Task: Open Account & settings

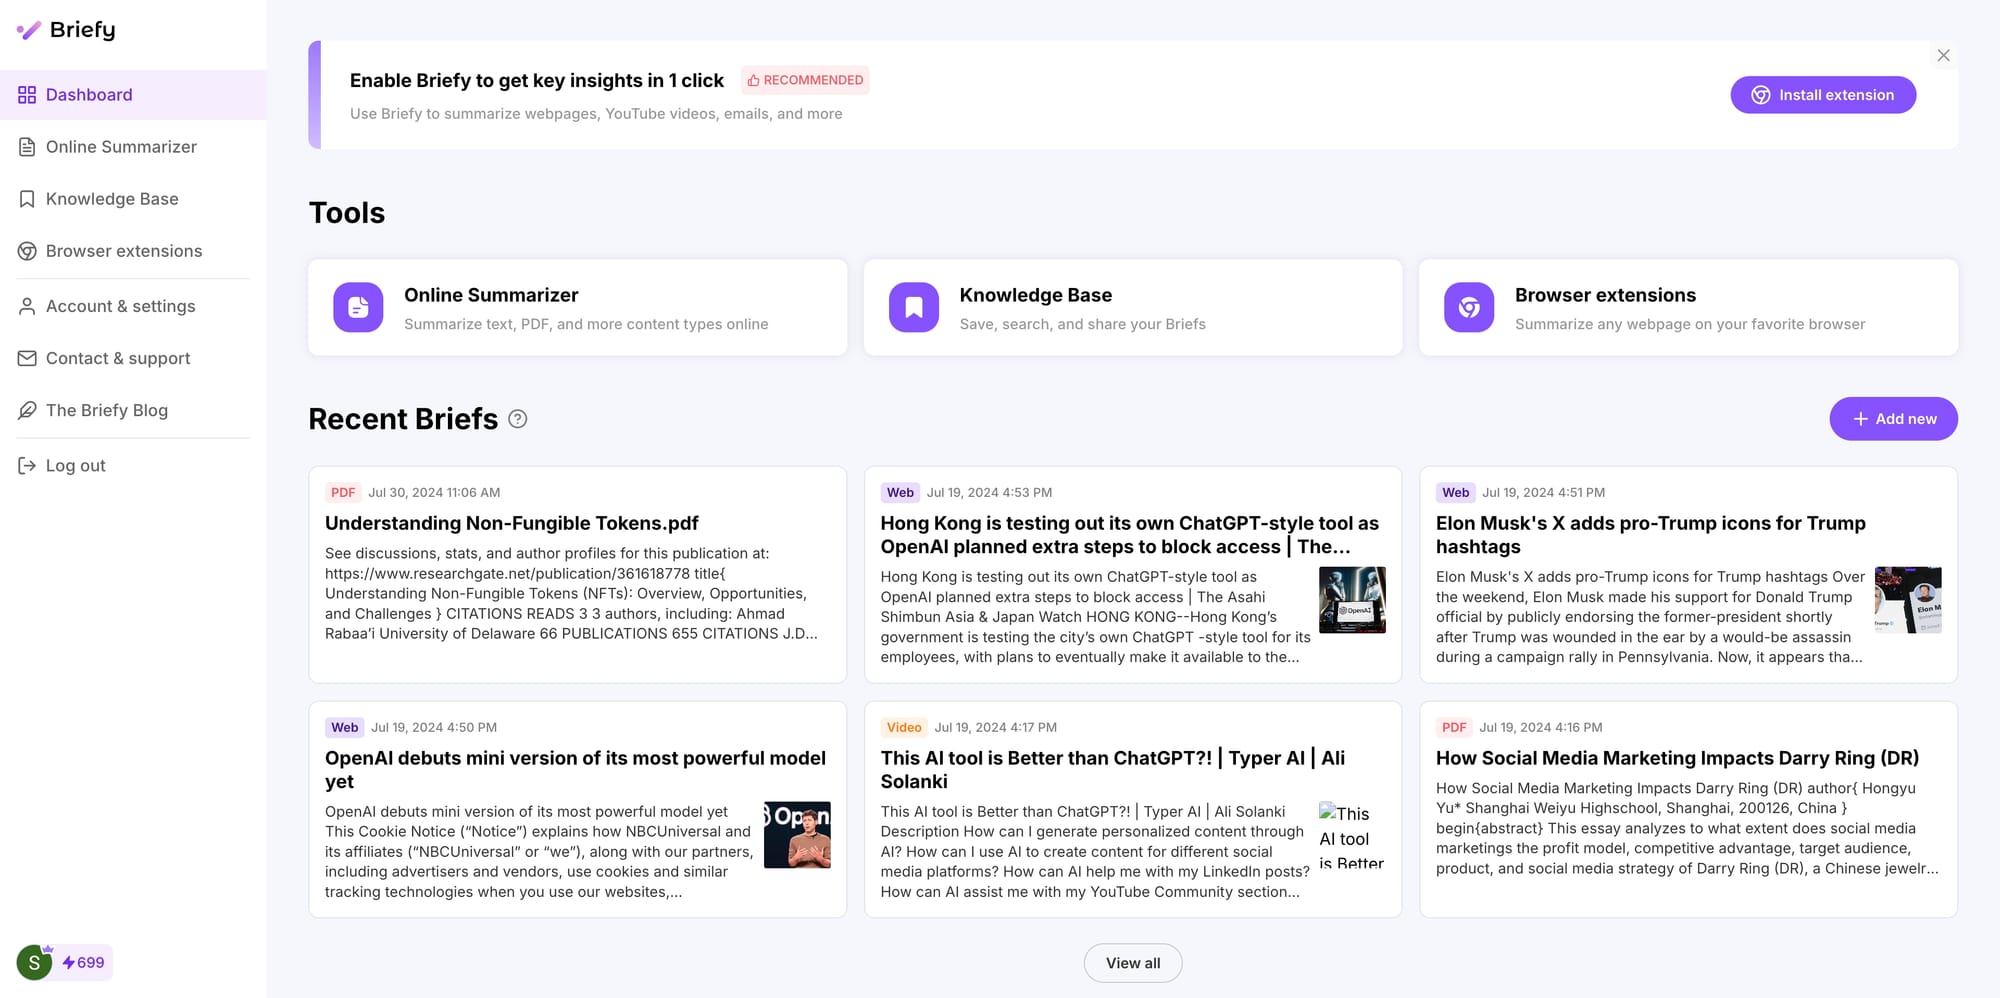Action: tap(133, 306)
